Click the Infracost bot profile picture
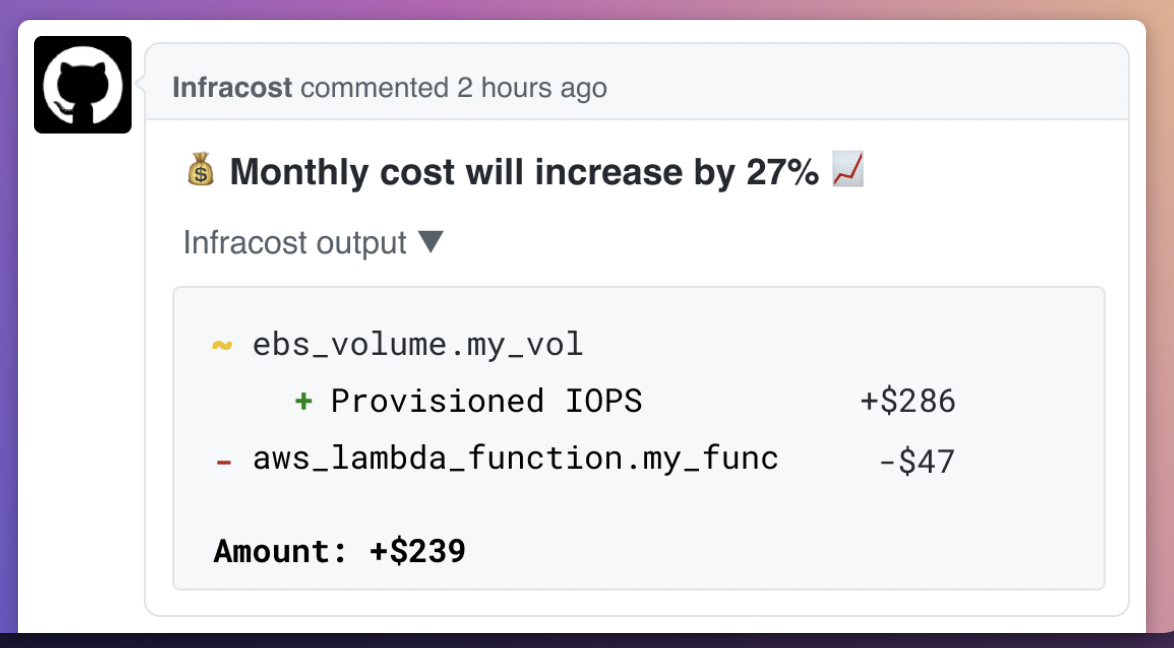This screenshot has height=648, width=1174. [82, 84]
